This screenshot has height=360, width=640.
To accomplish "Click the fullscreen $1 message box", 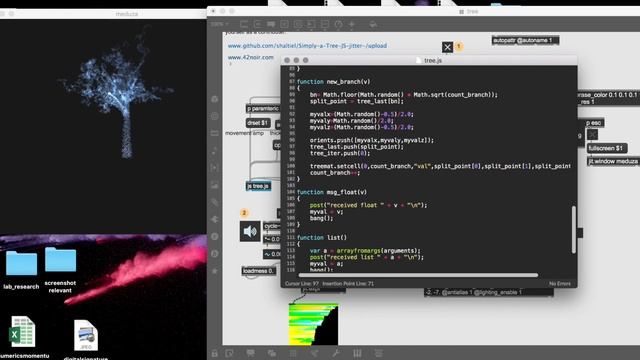I will click(x=607, y=148).
